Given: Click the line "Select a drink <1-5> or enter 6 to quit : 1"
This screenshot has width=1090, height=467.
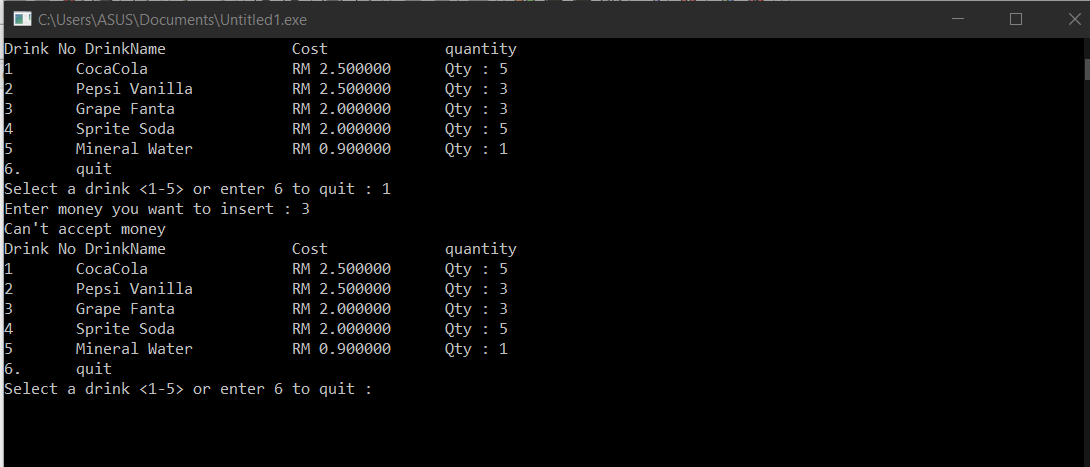Looking at the screenshot, I should (x=197, y=189).
